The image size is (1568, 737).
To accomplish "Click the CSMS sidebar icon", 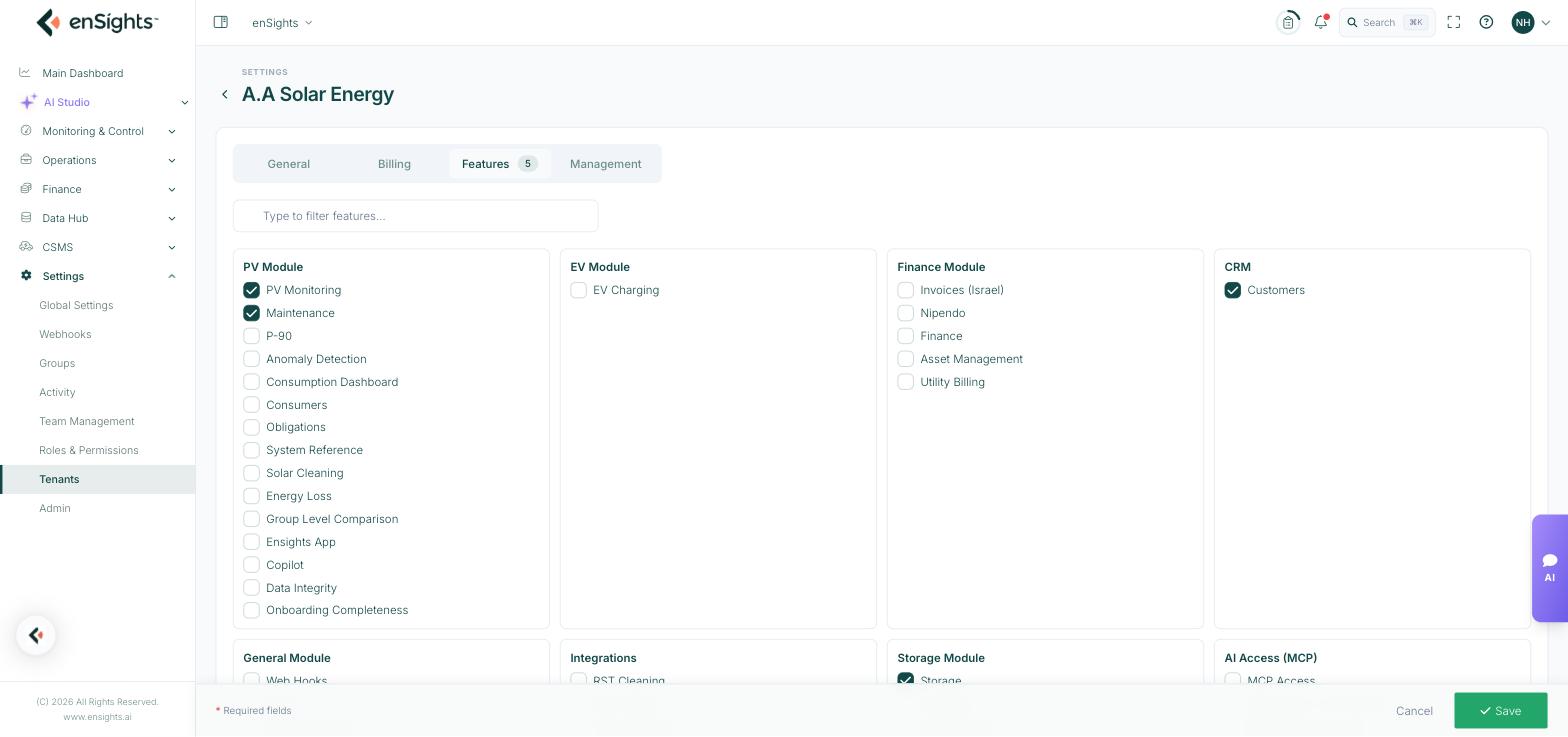I will click(x=26, y=246).
